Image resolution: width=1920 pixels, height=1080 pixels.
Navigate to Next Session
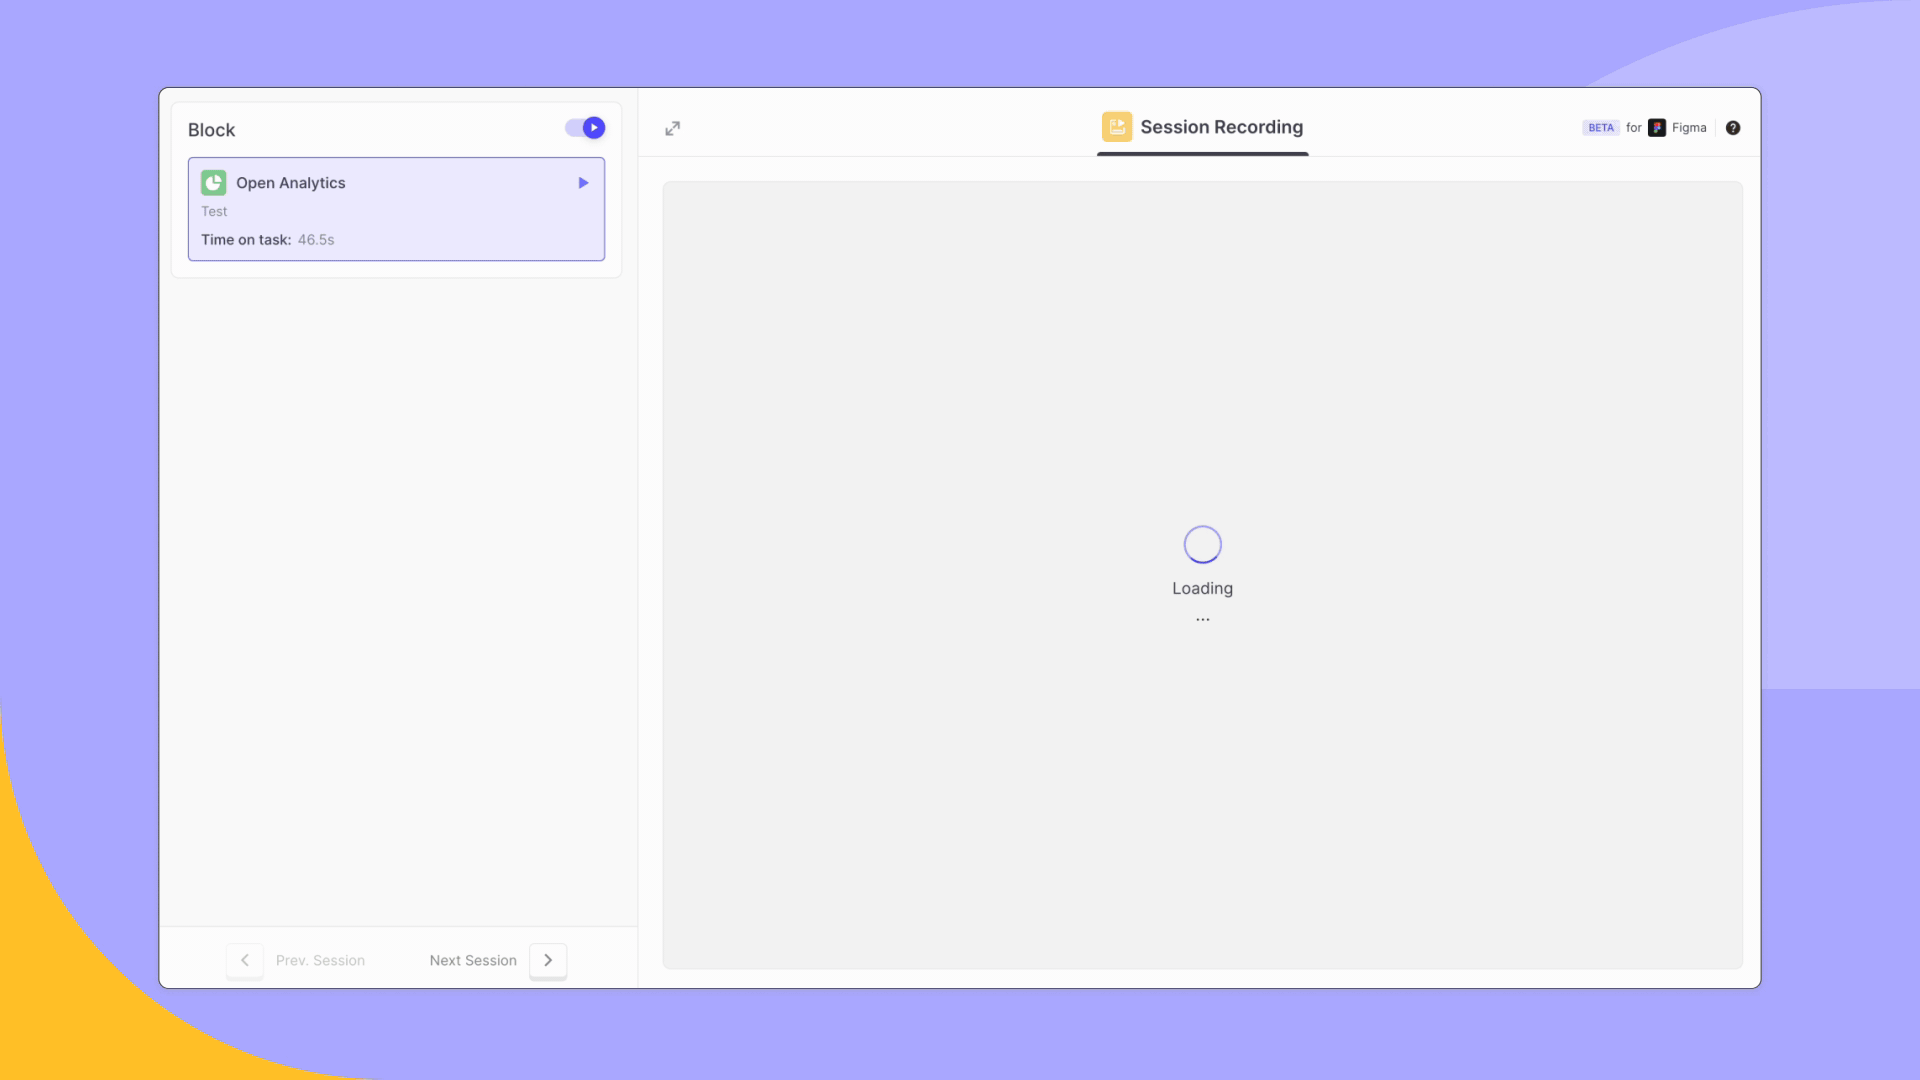pos(496,960)
